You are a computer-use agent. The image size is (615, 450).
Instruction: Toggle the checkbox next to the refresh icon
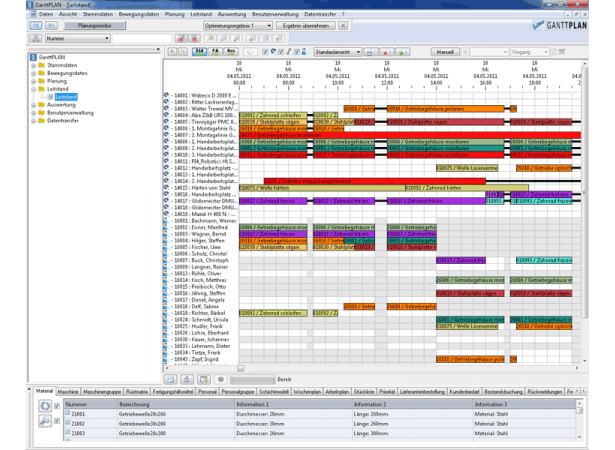(x=56, y=406)
